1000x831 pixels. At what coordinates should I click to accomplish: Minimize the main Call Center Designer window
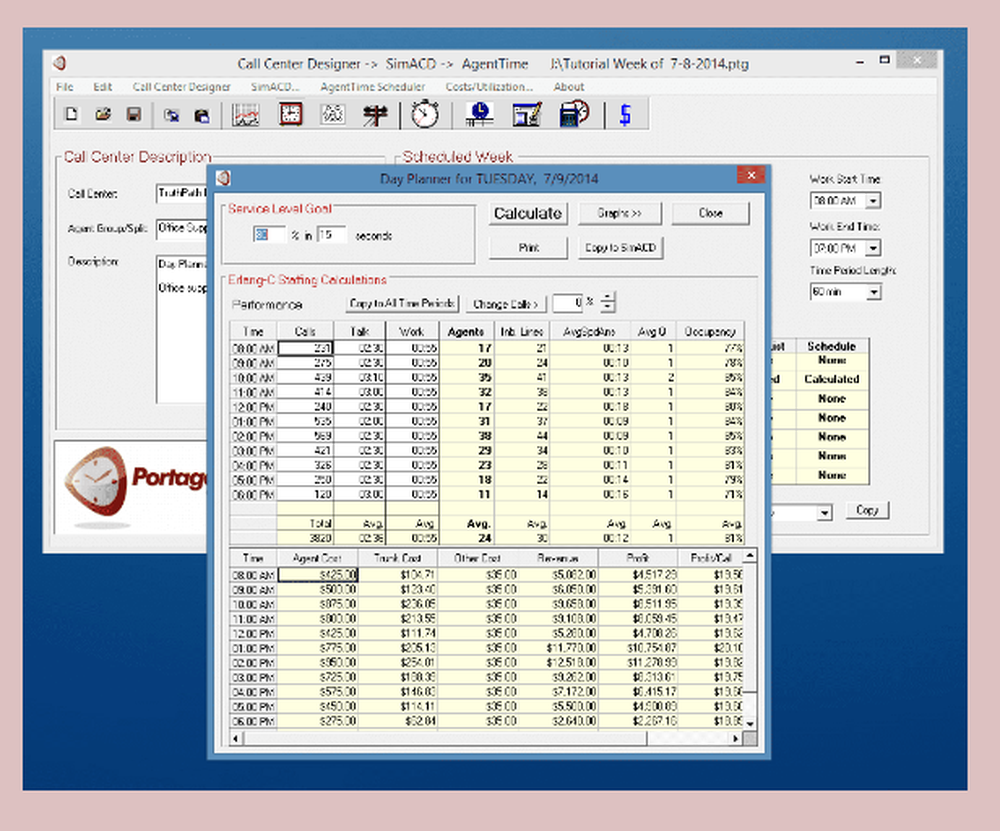pyautogui.click(x=860, y=62)
